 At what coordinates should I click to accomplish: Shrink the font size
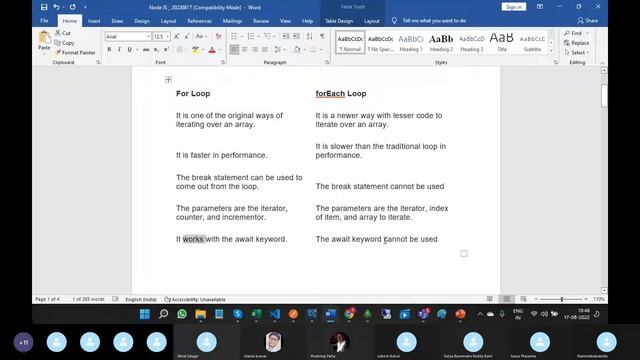coord(187,36)
